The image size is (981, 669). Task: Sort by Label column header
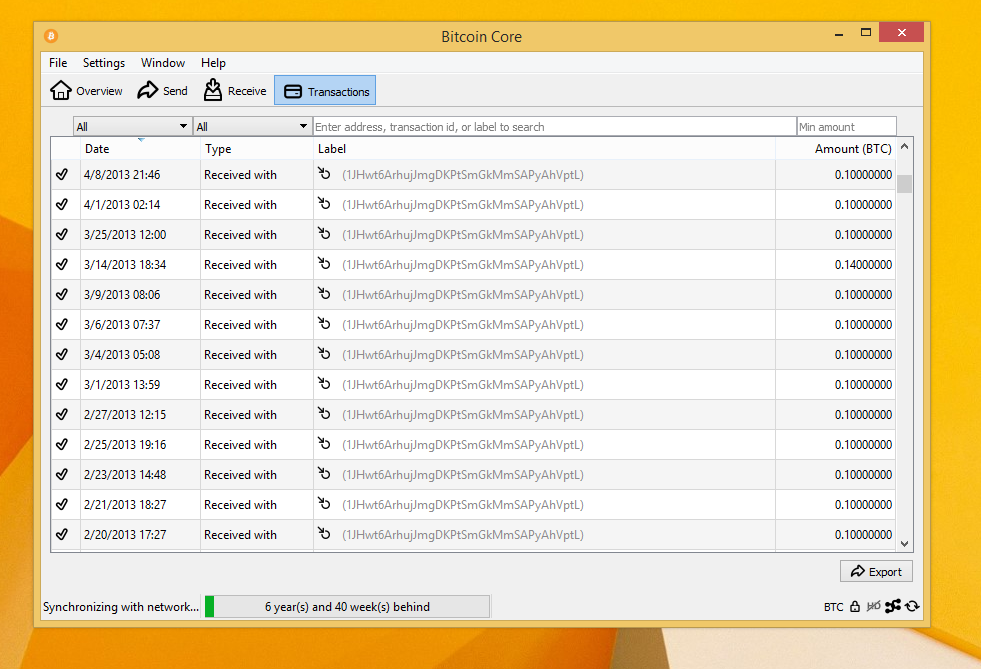(544, 149)
